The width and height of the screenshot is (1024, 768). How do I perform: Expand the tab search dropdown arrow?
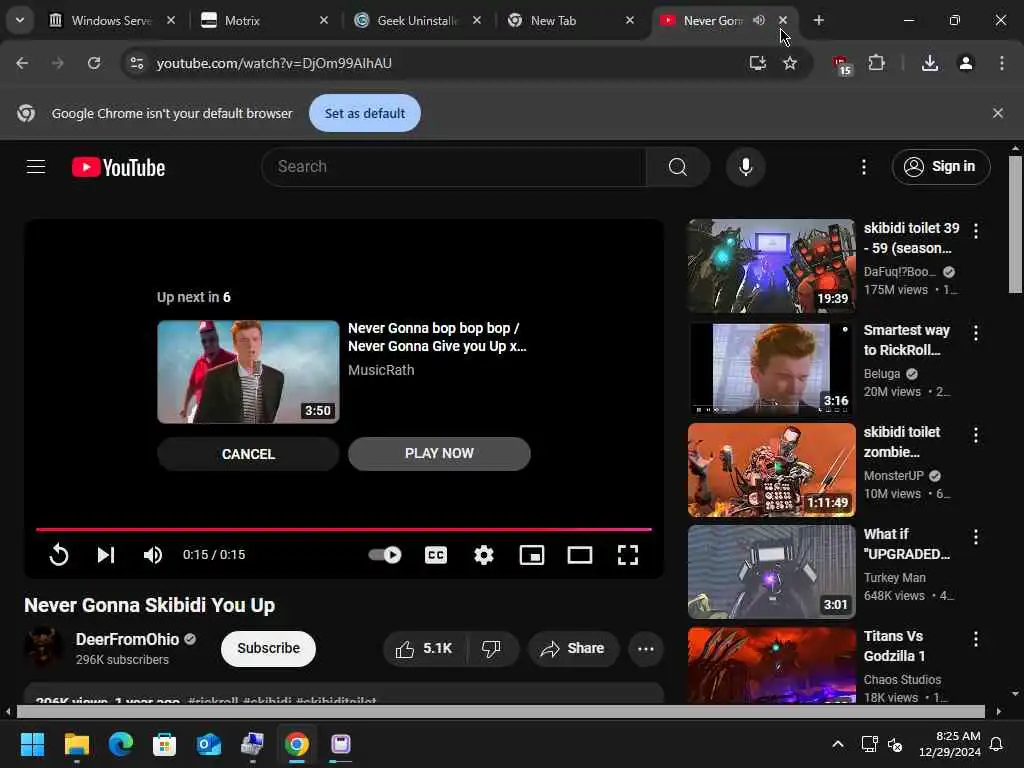click(x=20, y=20)
